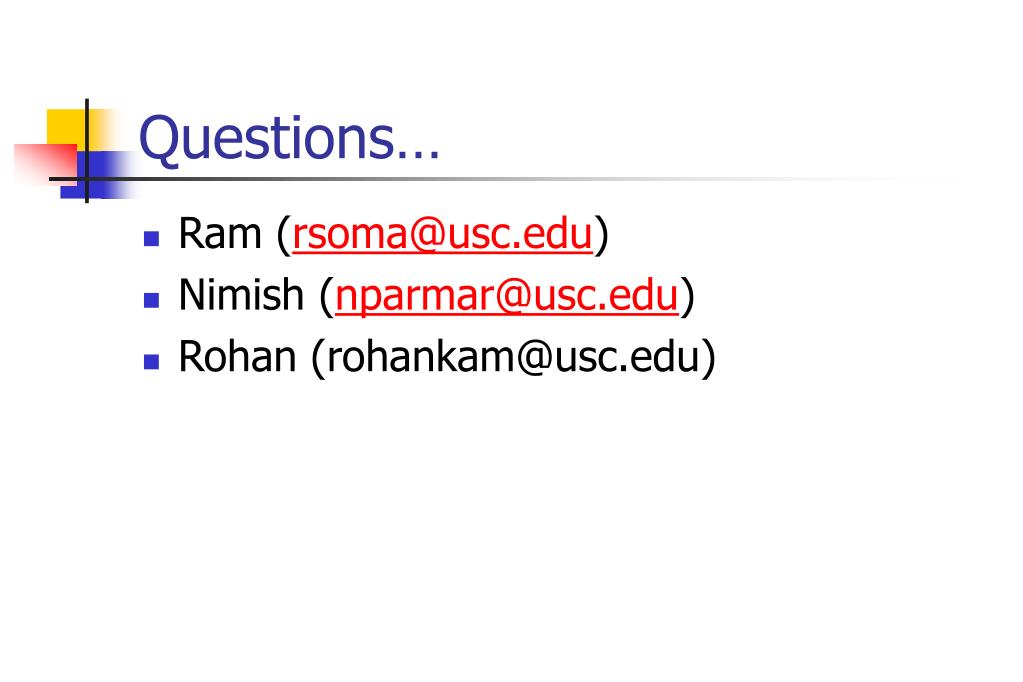Click the yellow square in the title decoration
Image resolution: width=1023 pixels, height=682 pixels.
click(67, 128)
